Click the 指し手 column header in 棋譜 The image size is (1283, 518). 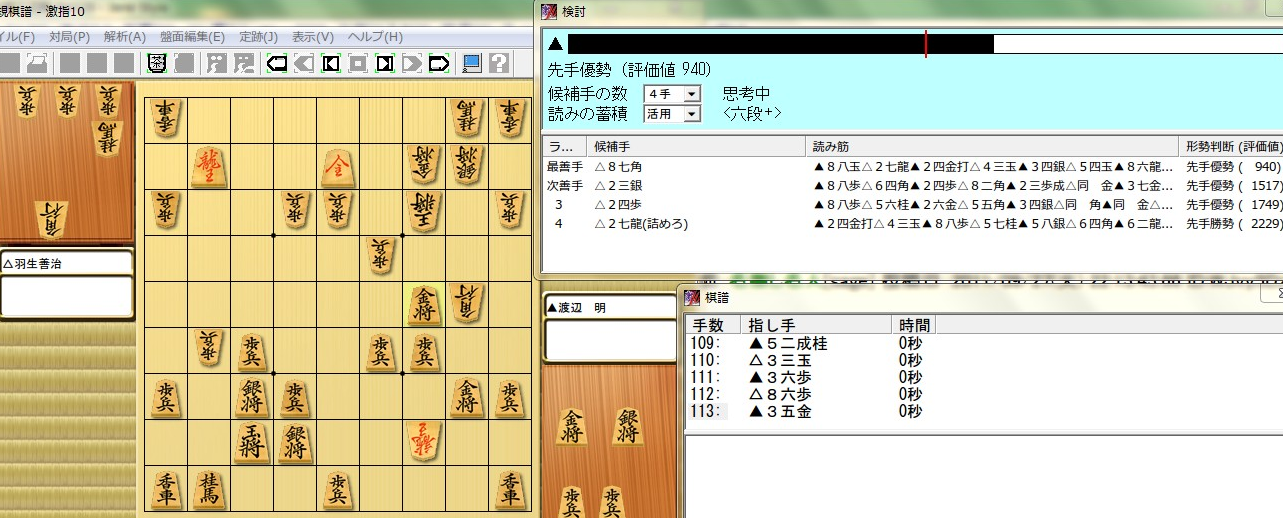(816, 325)
